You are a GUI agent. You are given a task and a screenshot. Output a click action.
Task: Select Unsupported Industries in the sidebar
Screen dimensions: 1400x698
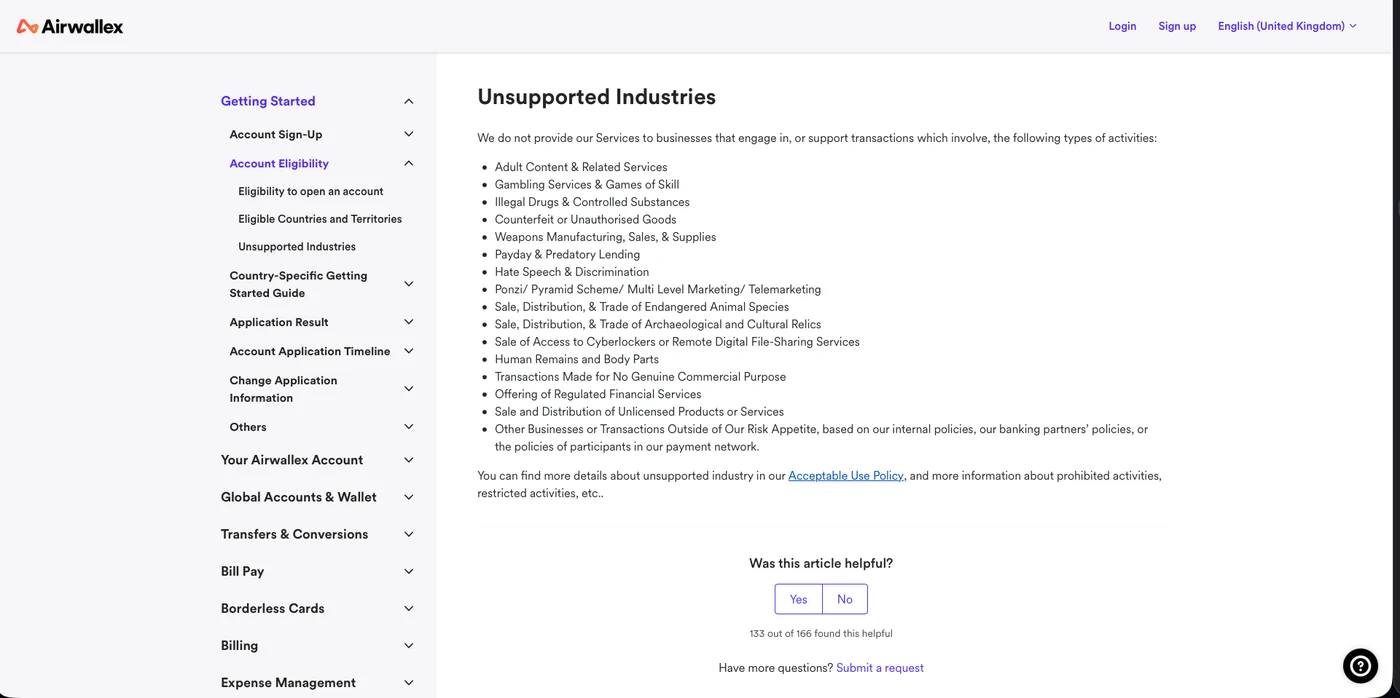[x=297, y=247]
